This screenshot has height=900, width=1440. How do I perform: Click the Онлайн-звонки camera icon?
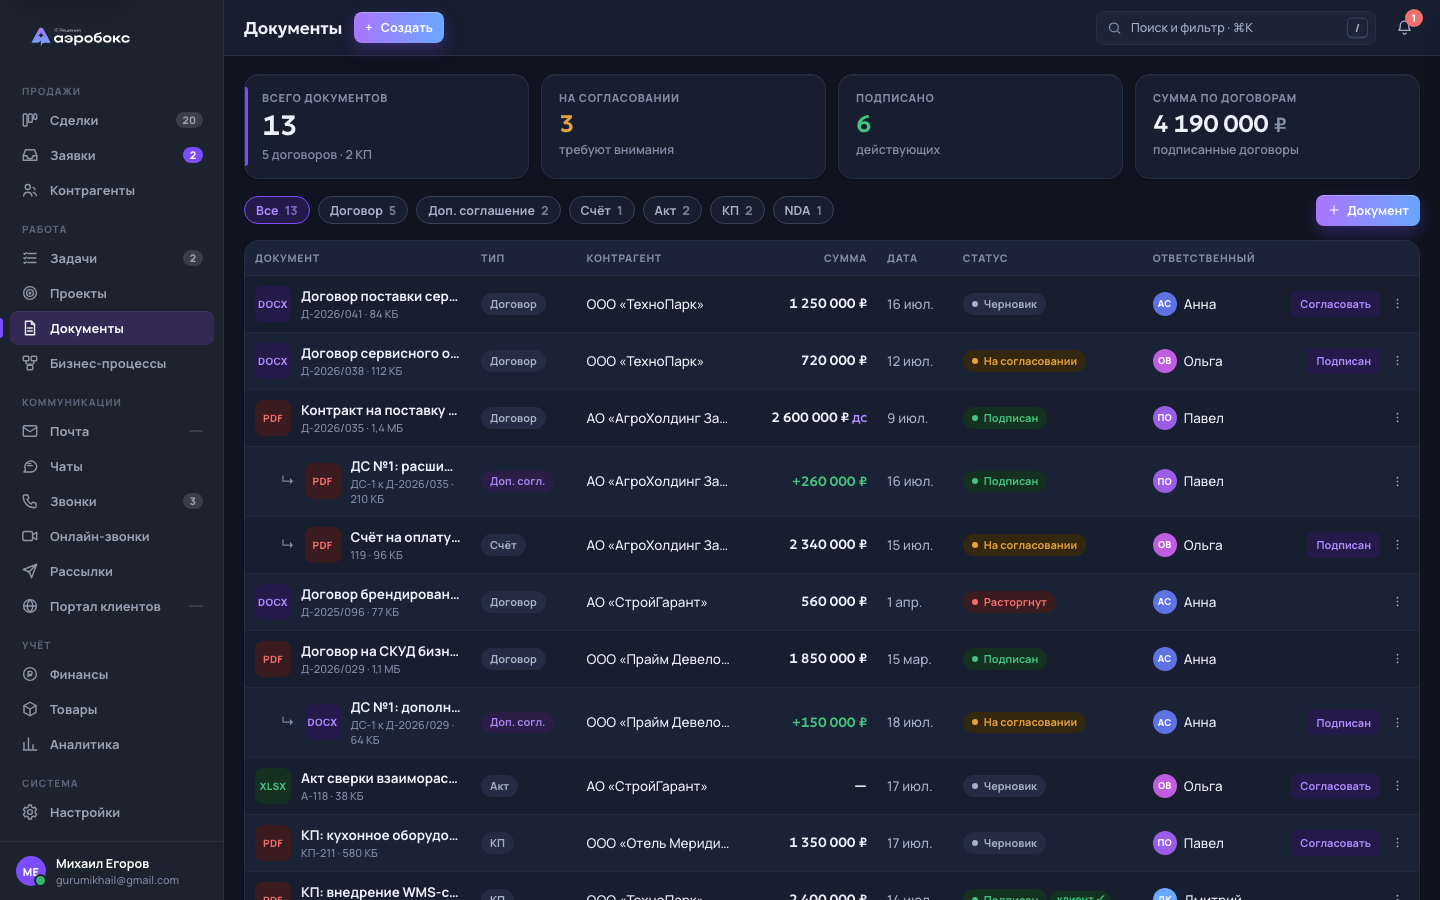pos(30,536)
